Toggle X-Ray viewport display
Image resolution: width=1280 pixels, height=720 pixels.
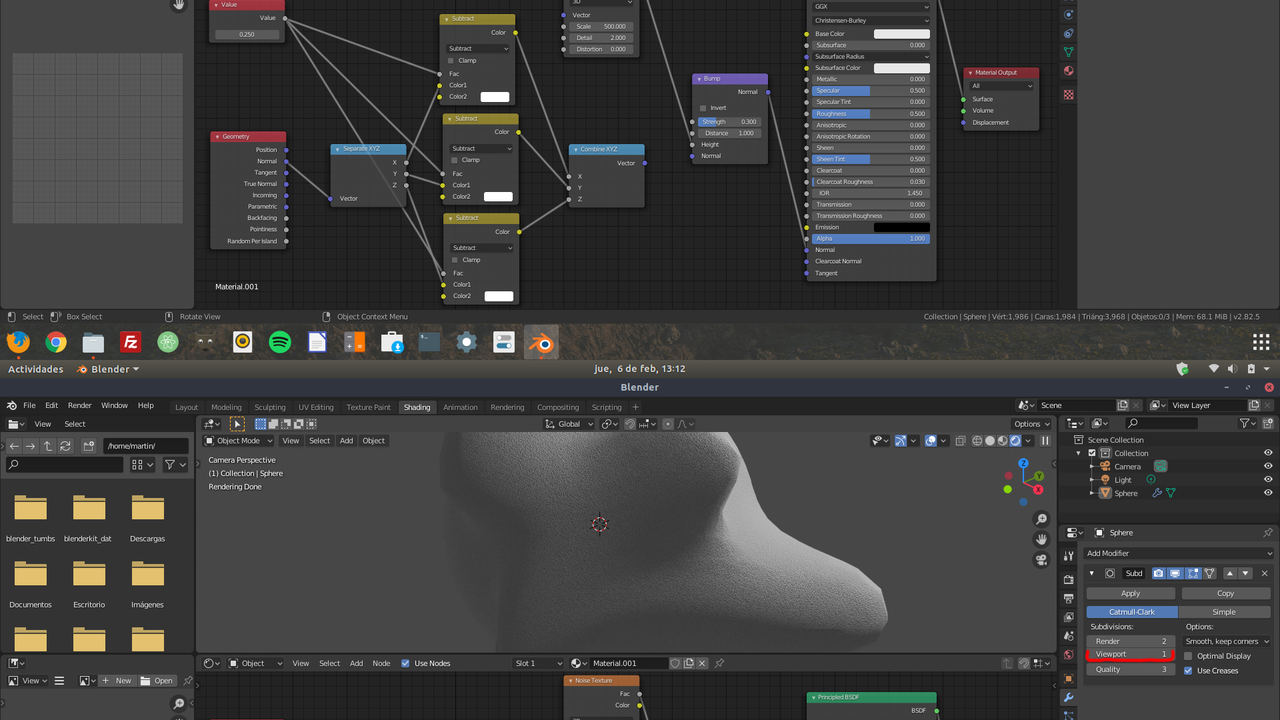pyautogui.click(x=959, y=440)
